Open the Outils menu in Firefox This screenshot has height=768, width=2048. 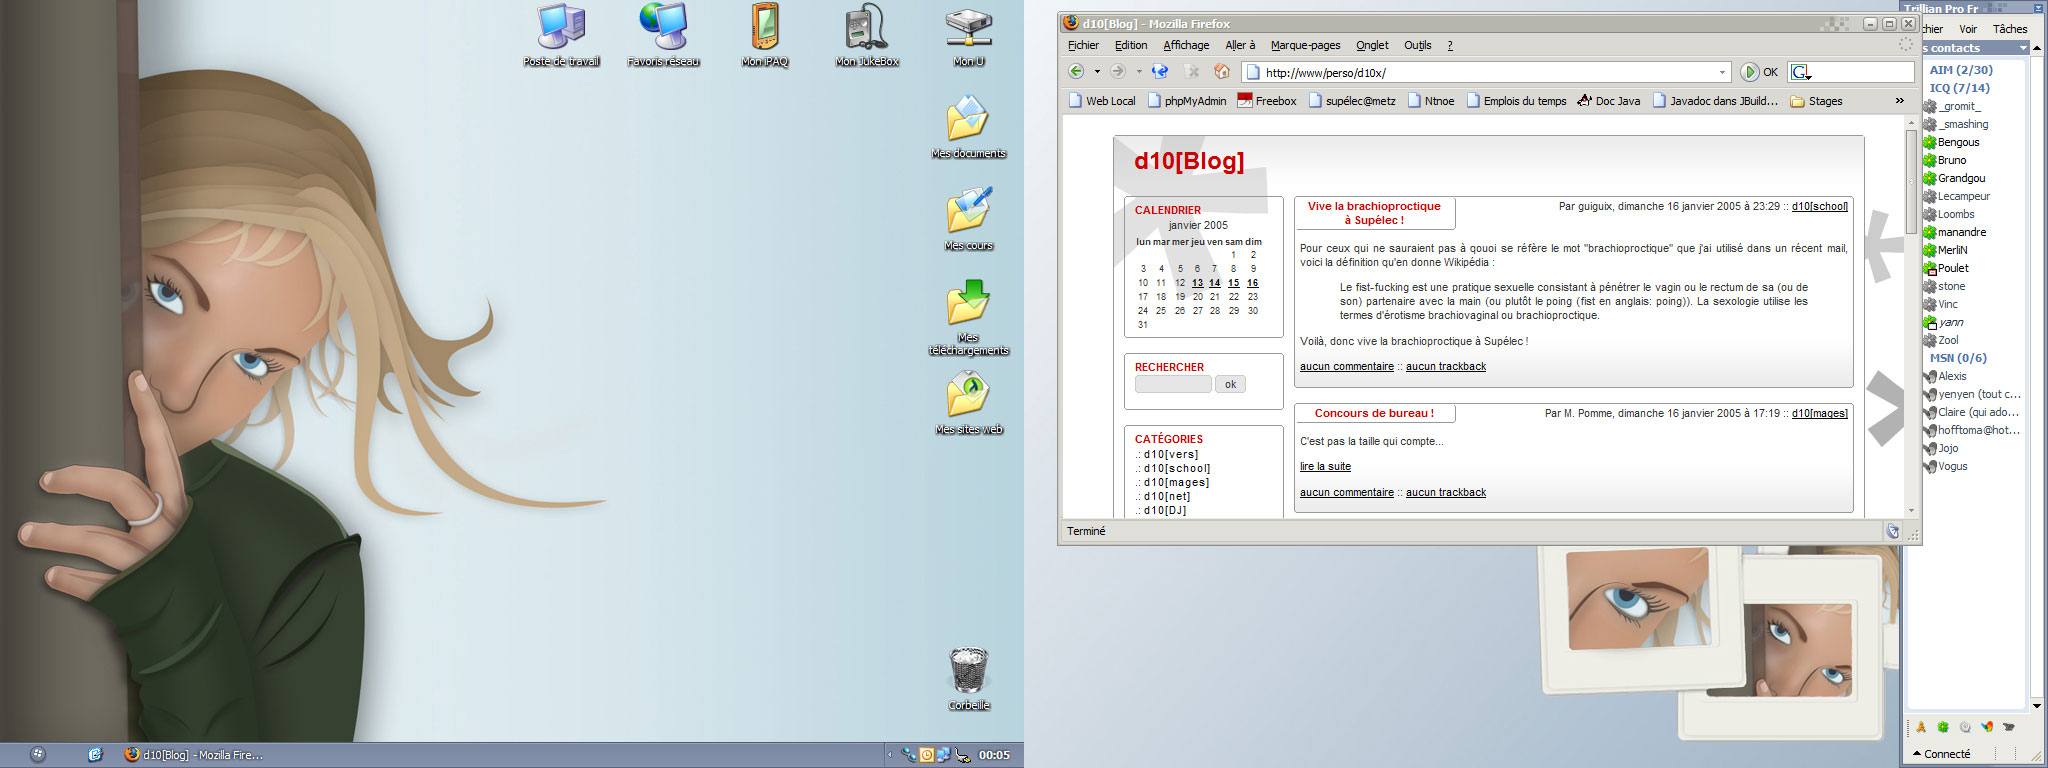click(x=1417, y=45)
